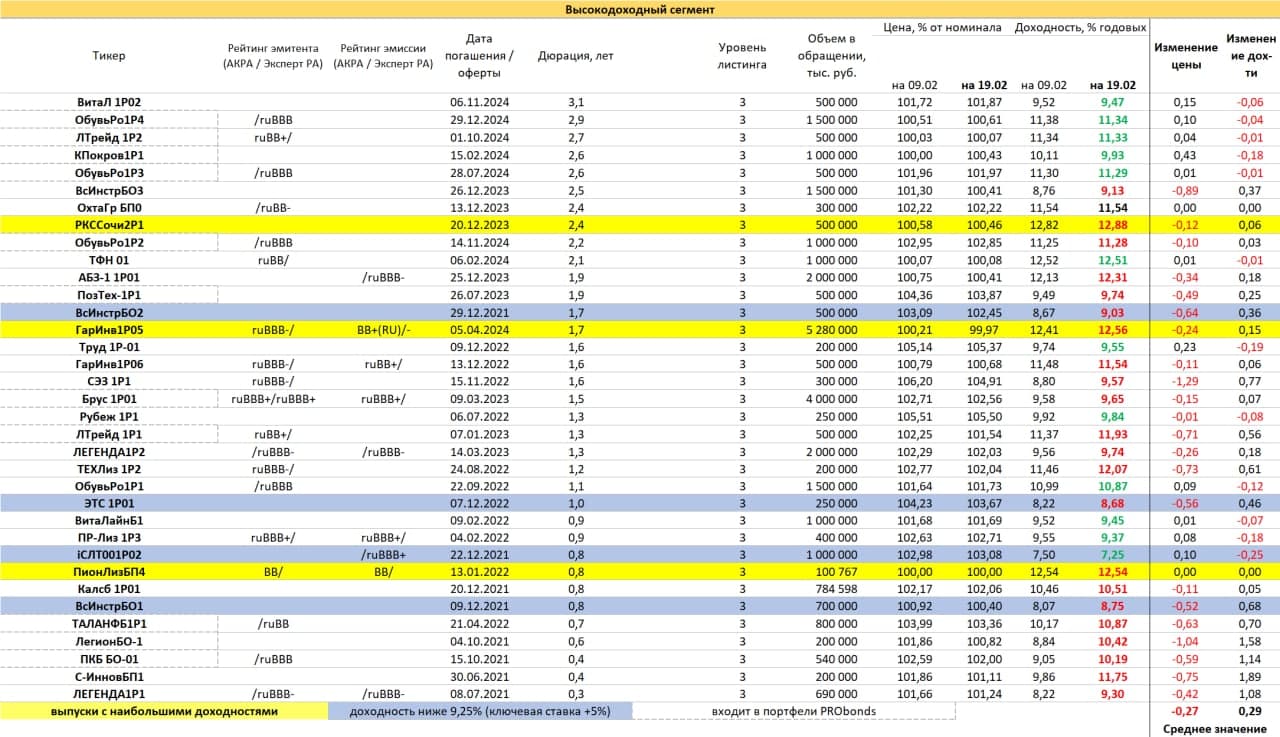This screenshot has height=737, width=1280.
Task: Select ticker cell "С-ИнновБП1"
Action: pos(109,677)
